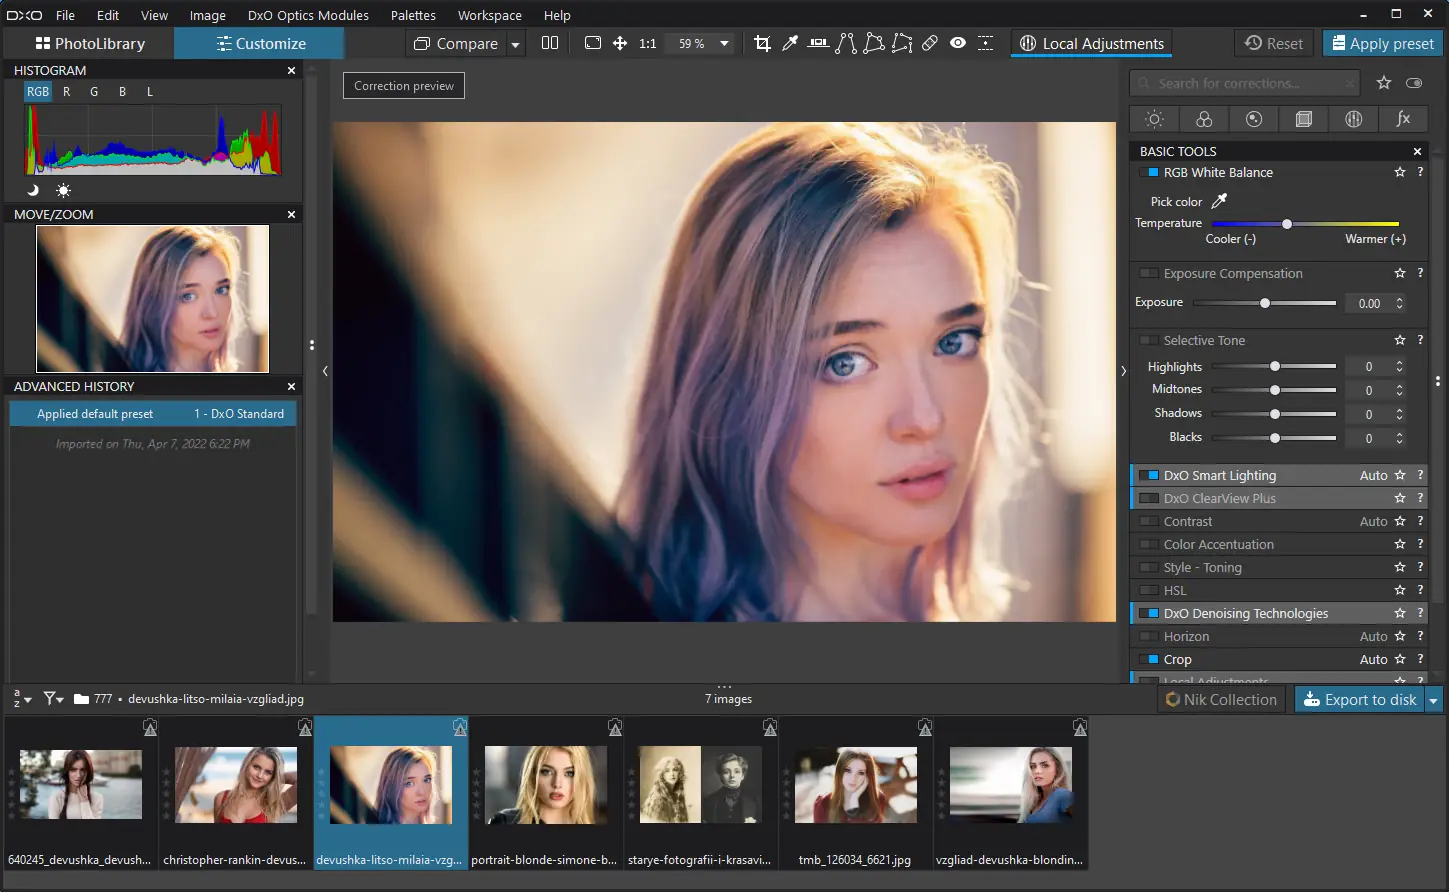Open the DxO Optics Modules menu
The height and width of the screenshot is (892, 1449).
coord(308,15)
